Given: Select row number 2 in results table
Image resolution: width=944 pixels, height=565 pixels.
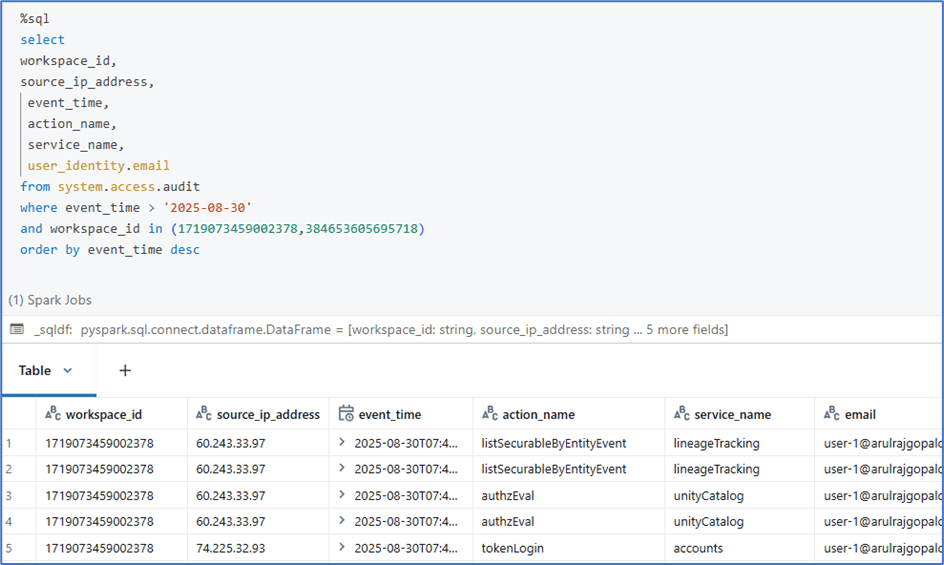Looking at the screenshot, I should pyautogui.click(x=9, y=469).
